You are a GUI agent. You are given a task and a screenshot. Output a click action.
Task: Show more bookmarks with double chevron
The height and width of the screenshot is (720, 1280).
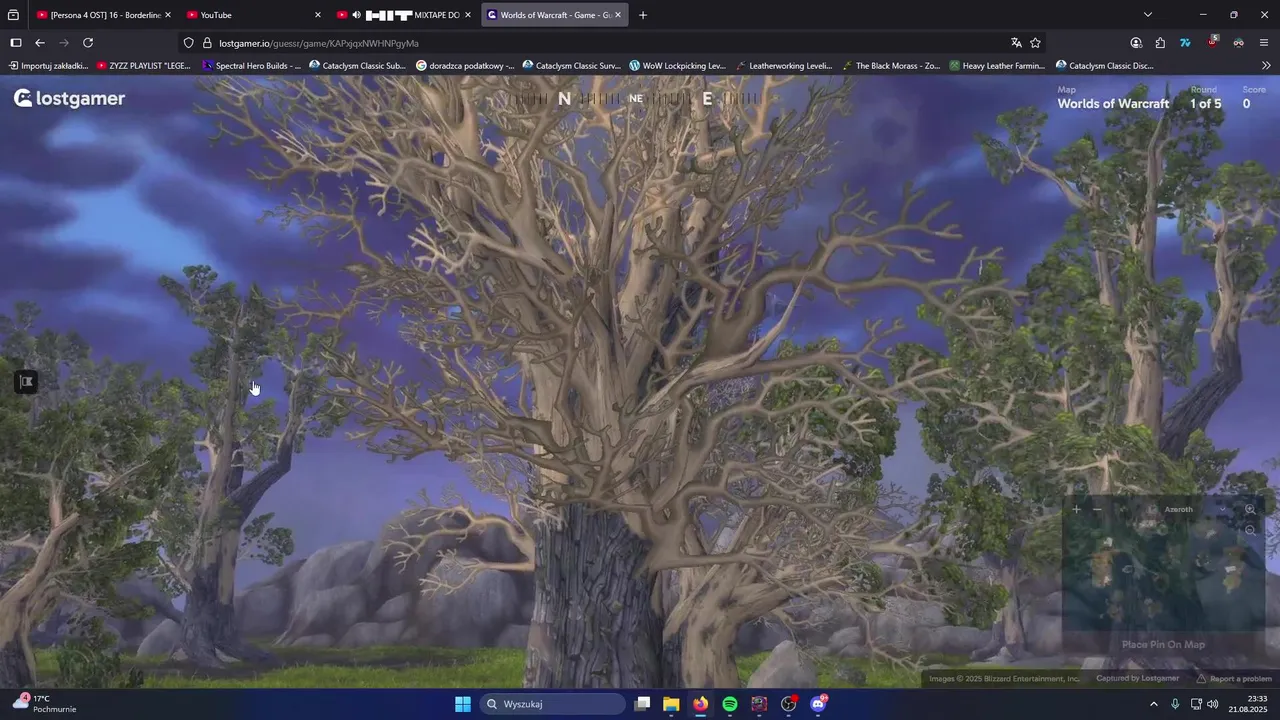[1266, 66]
